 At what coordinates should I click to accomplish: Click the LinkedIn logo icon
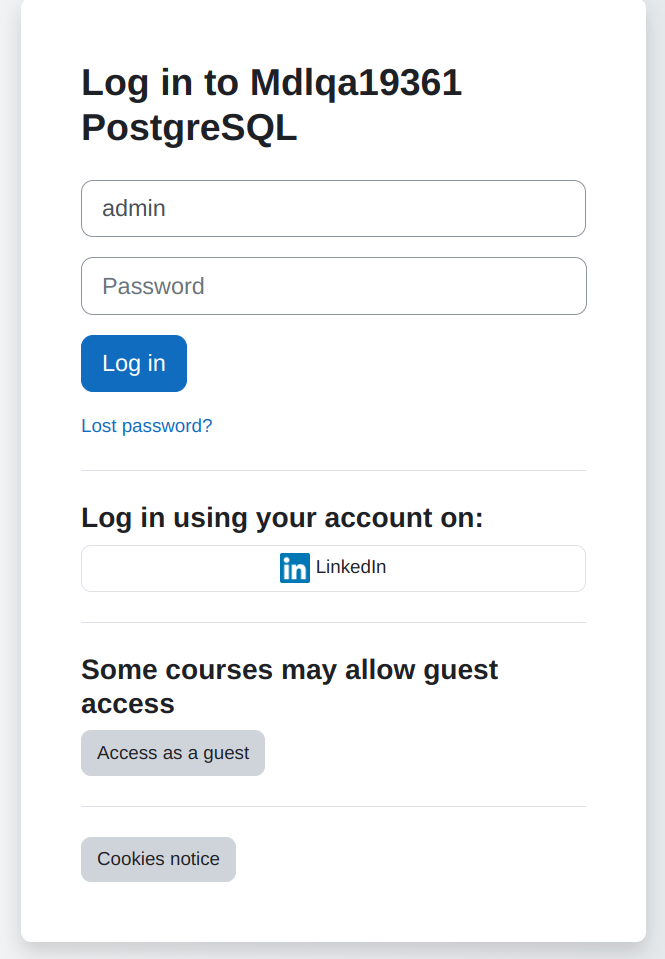point(295,568)
